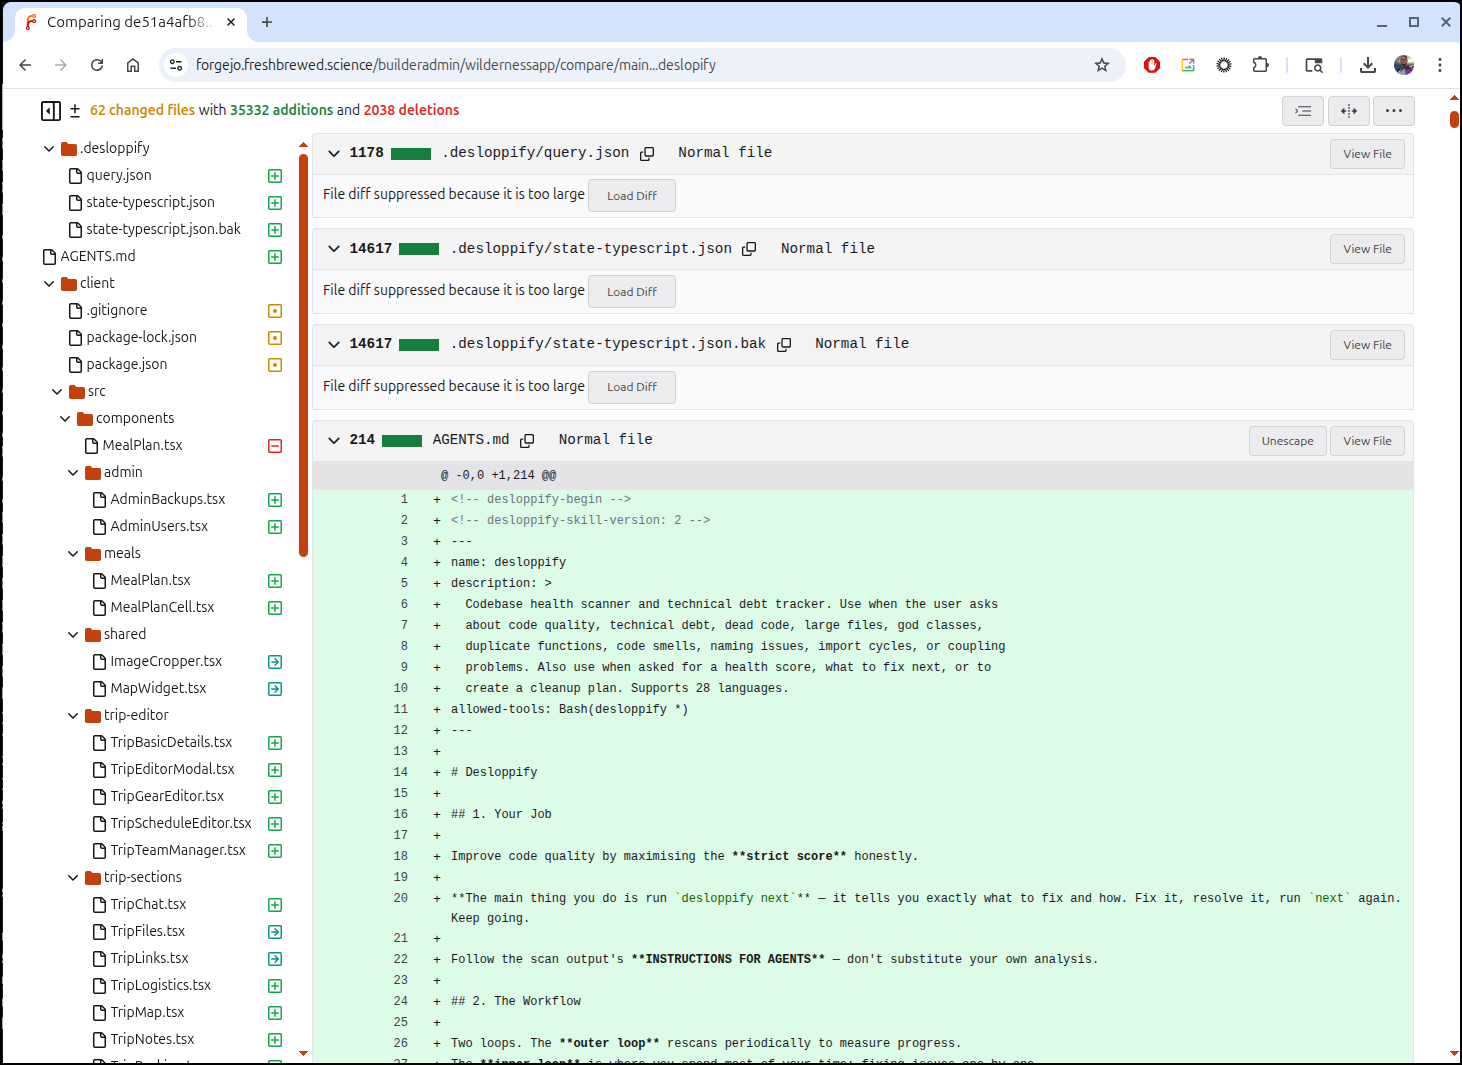Image resolution: width=1462 pixels, height=1065 pixels.
Task: Copy the AGENTS.md file path
Action: [x=527, y=440]
